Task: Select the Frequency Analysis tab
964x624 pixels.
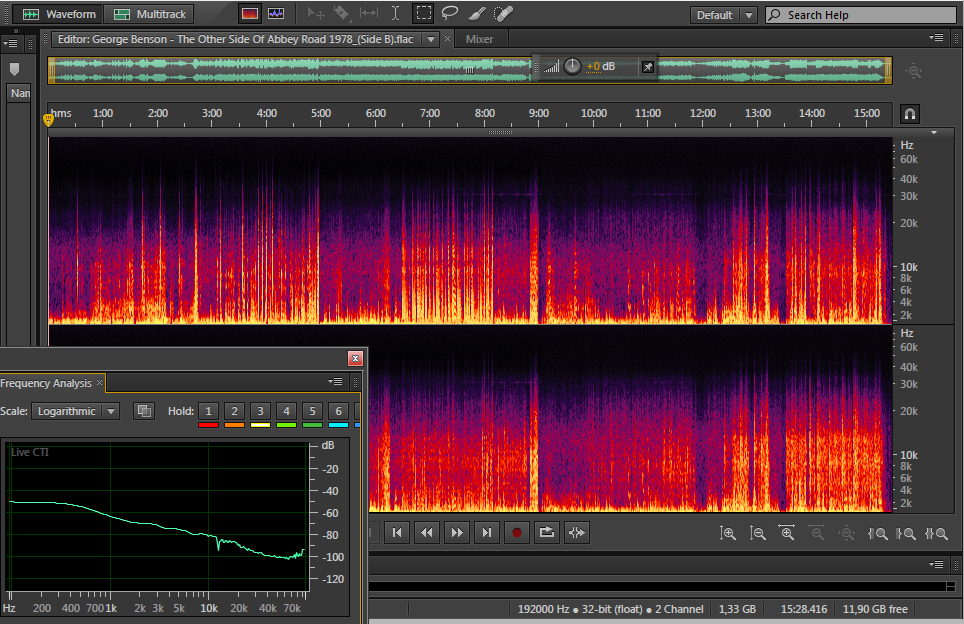Action: tap(46, 383)
